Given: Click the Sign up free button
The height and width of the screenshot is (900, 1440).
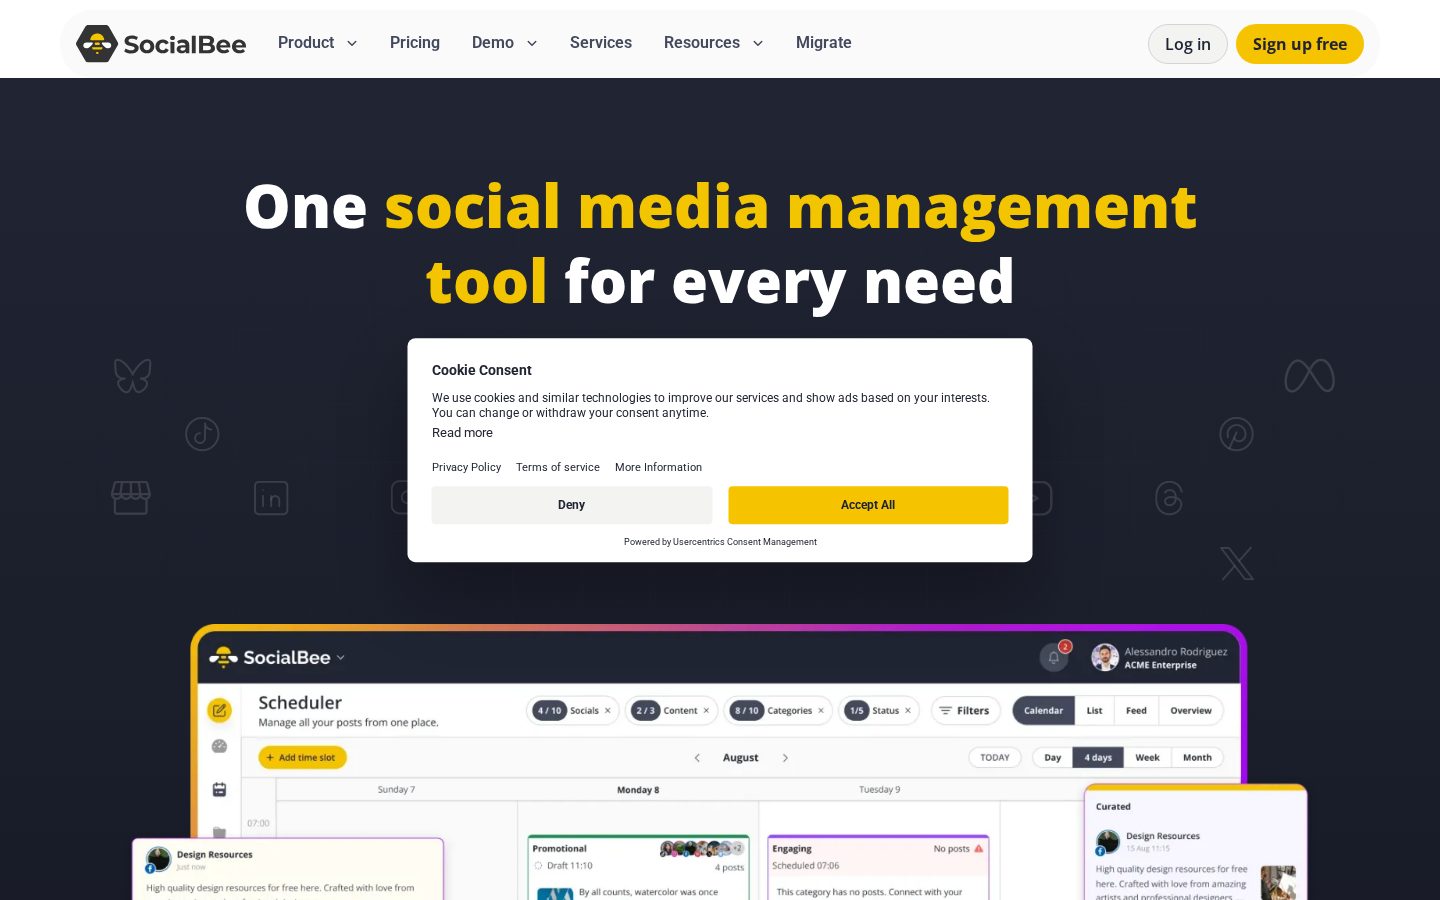Looking at the screenshot, I should pyautogui.click(x=1300, y=44).
